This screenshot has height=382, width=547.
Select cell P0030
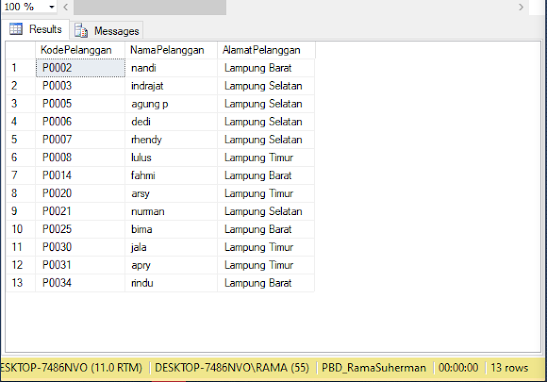(x=80, y=247)
